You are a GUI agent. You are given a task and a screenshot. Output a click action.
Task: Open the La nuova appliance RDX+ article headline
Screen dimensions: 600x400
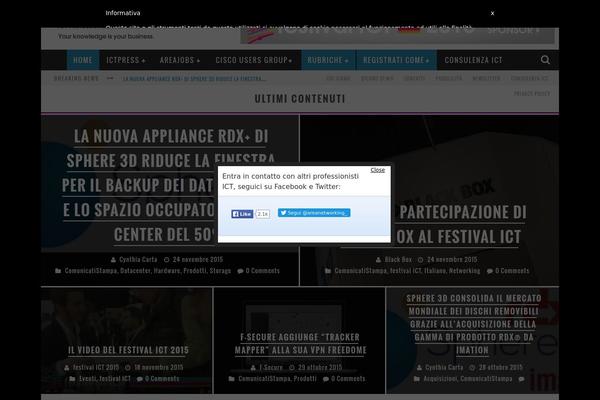(x=170, y=185)
